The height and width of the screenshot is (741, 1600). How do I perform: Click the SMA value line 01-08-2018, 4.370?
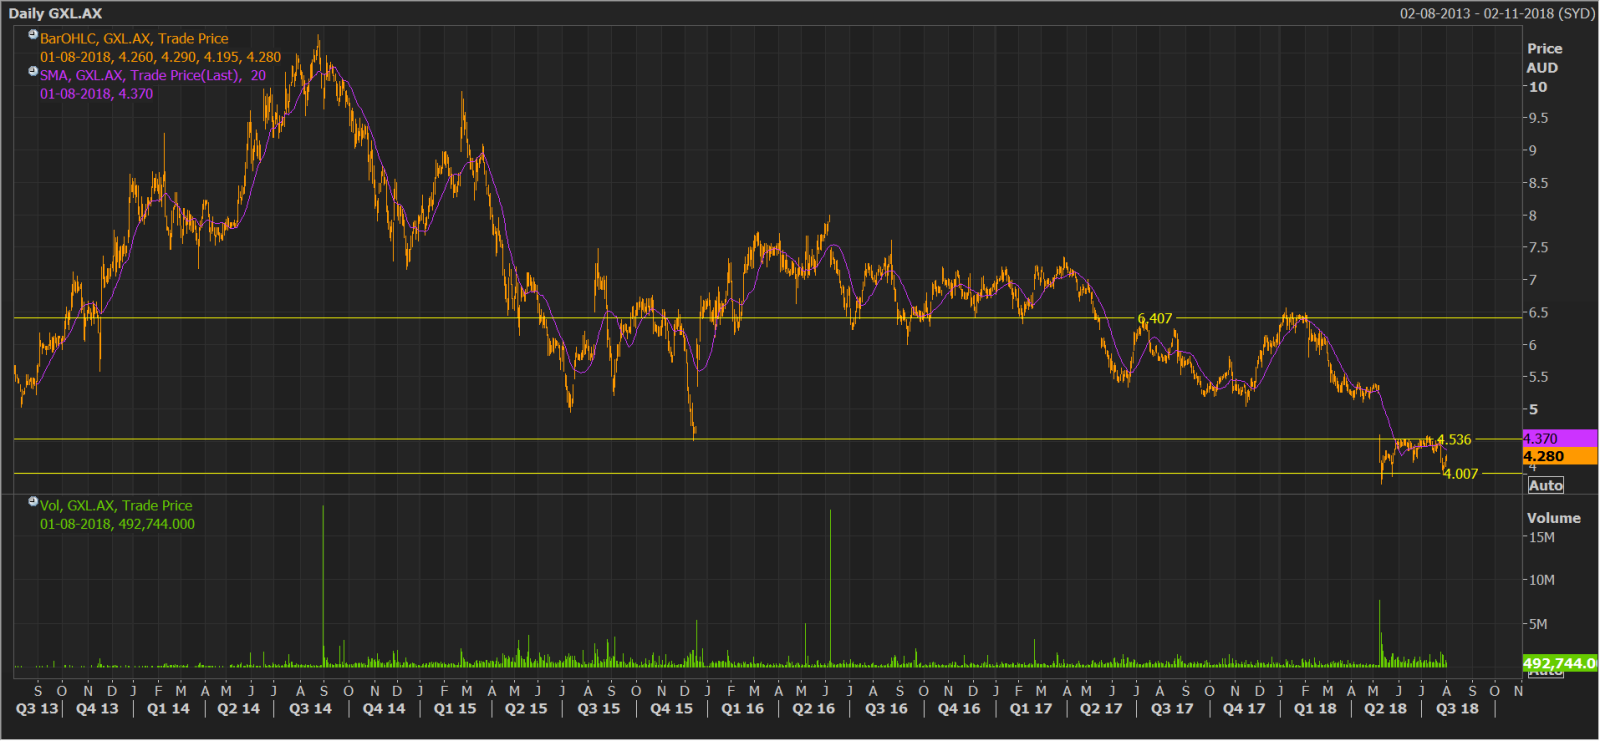tap(96, 94)
